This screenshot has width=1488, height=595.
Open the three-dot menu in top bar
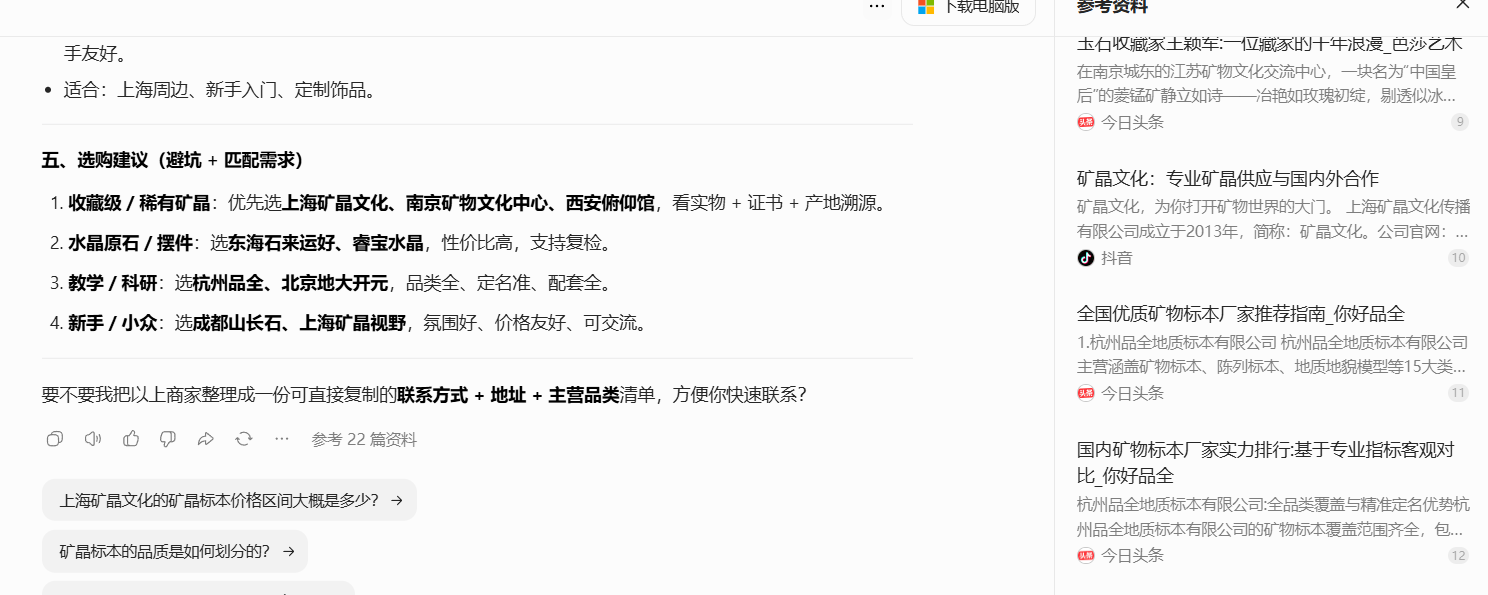click(877, 6)
